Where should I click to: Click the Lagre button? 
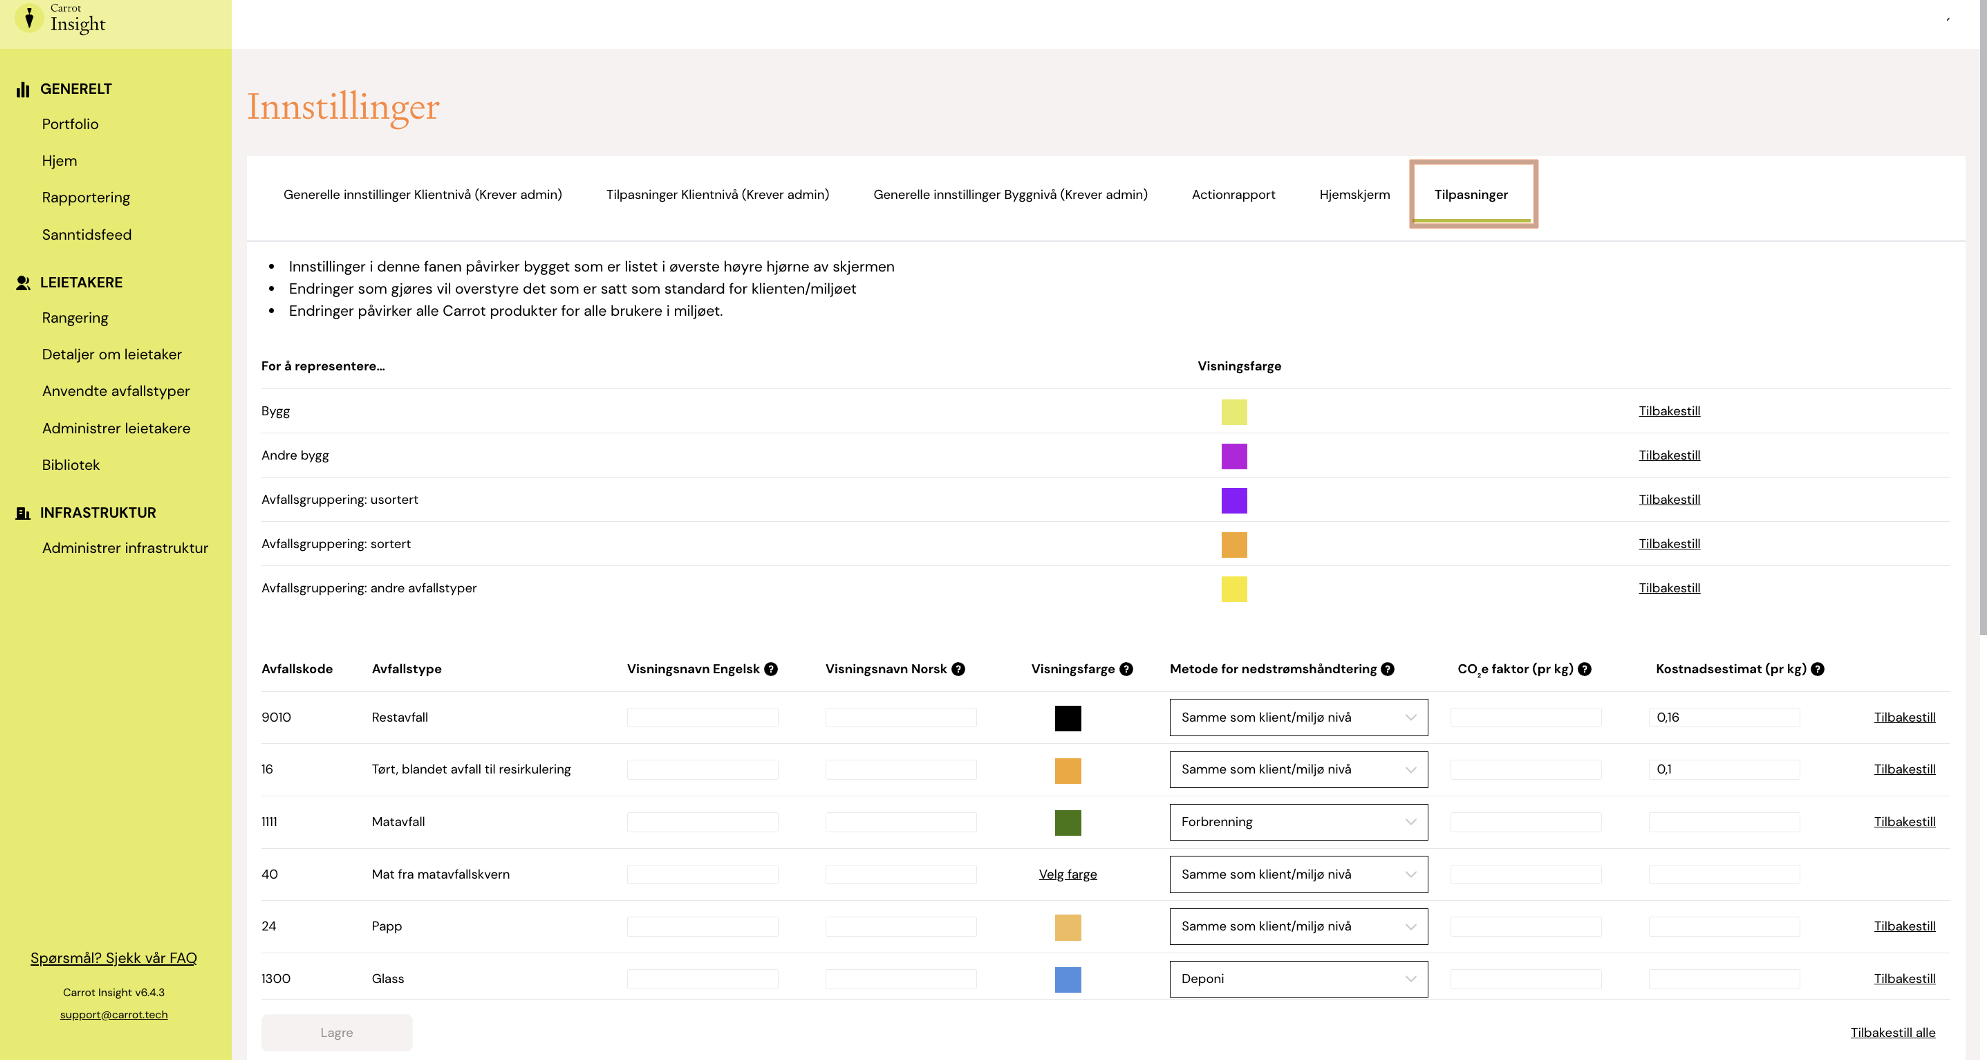[337, 1033]
